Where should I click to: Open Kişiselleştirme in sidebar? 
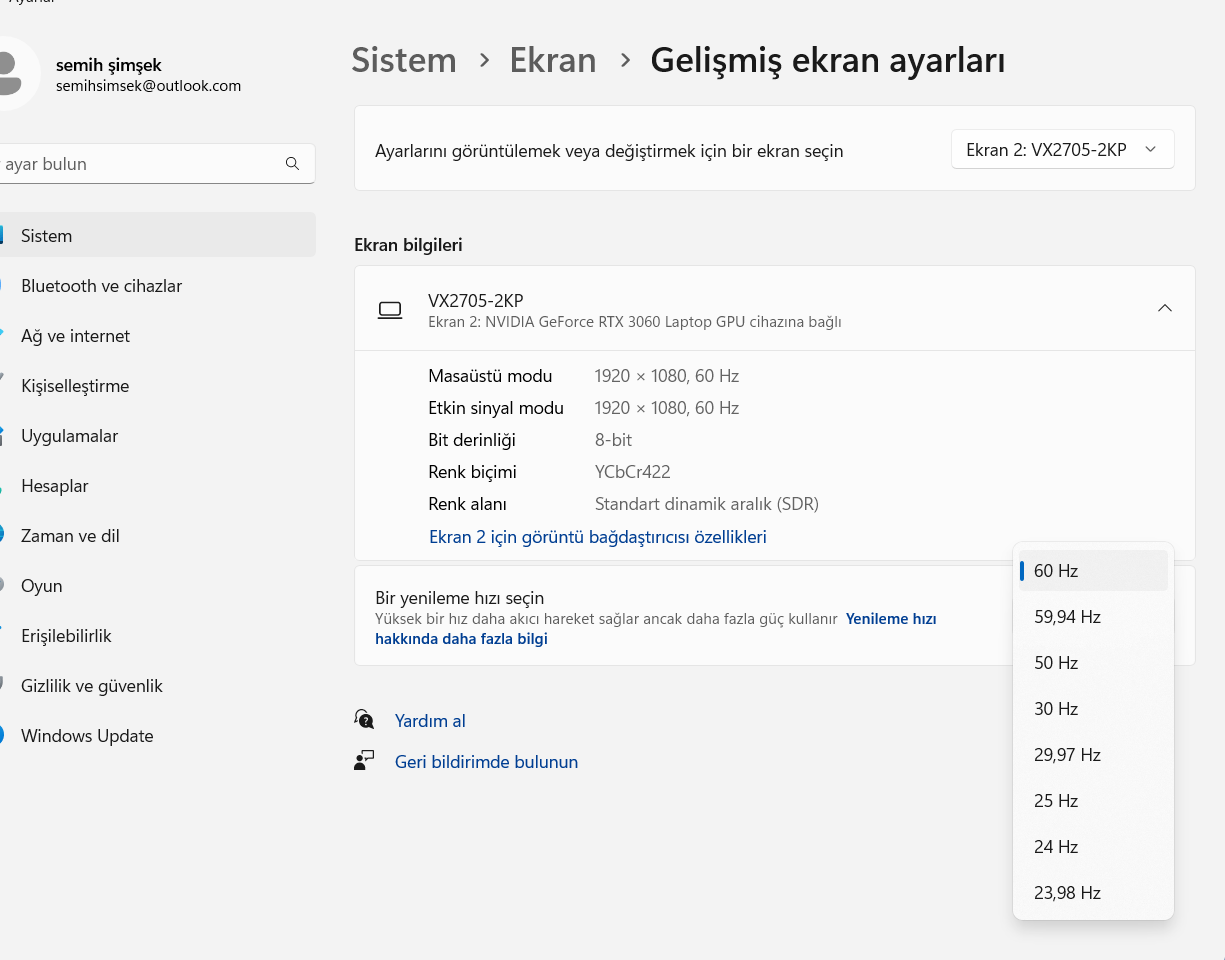(75, 386)
